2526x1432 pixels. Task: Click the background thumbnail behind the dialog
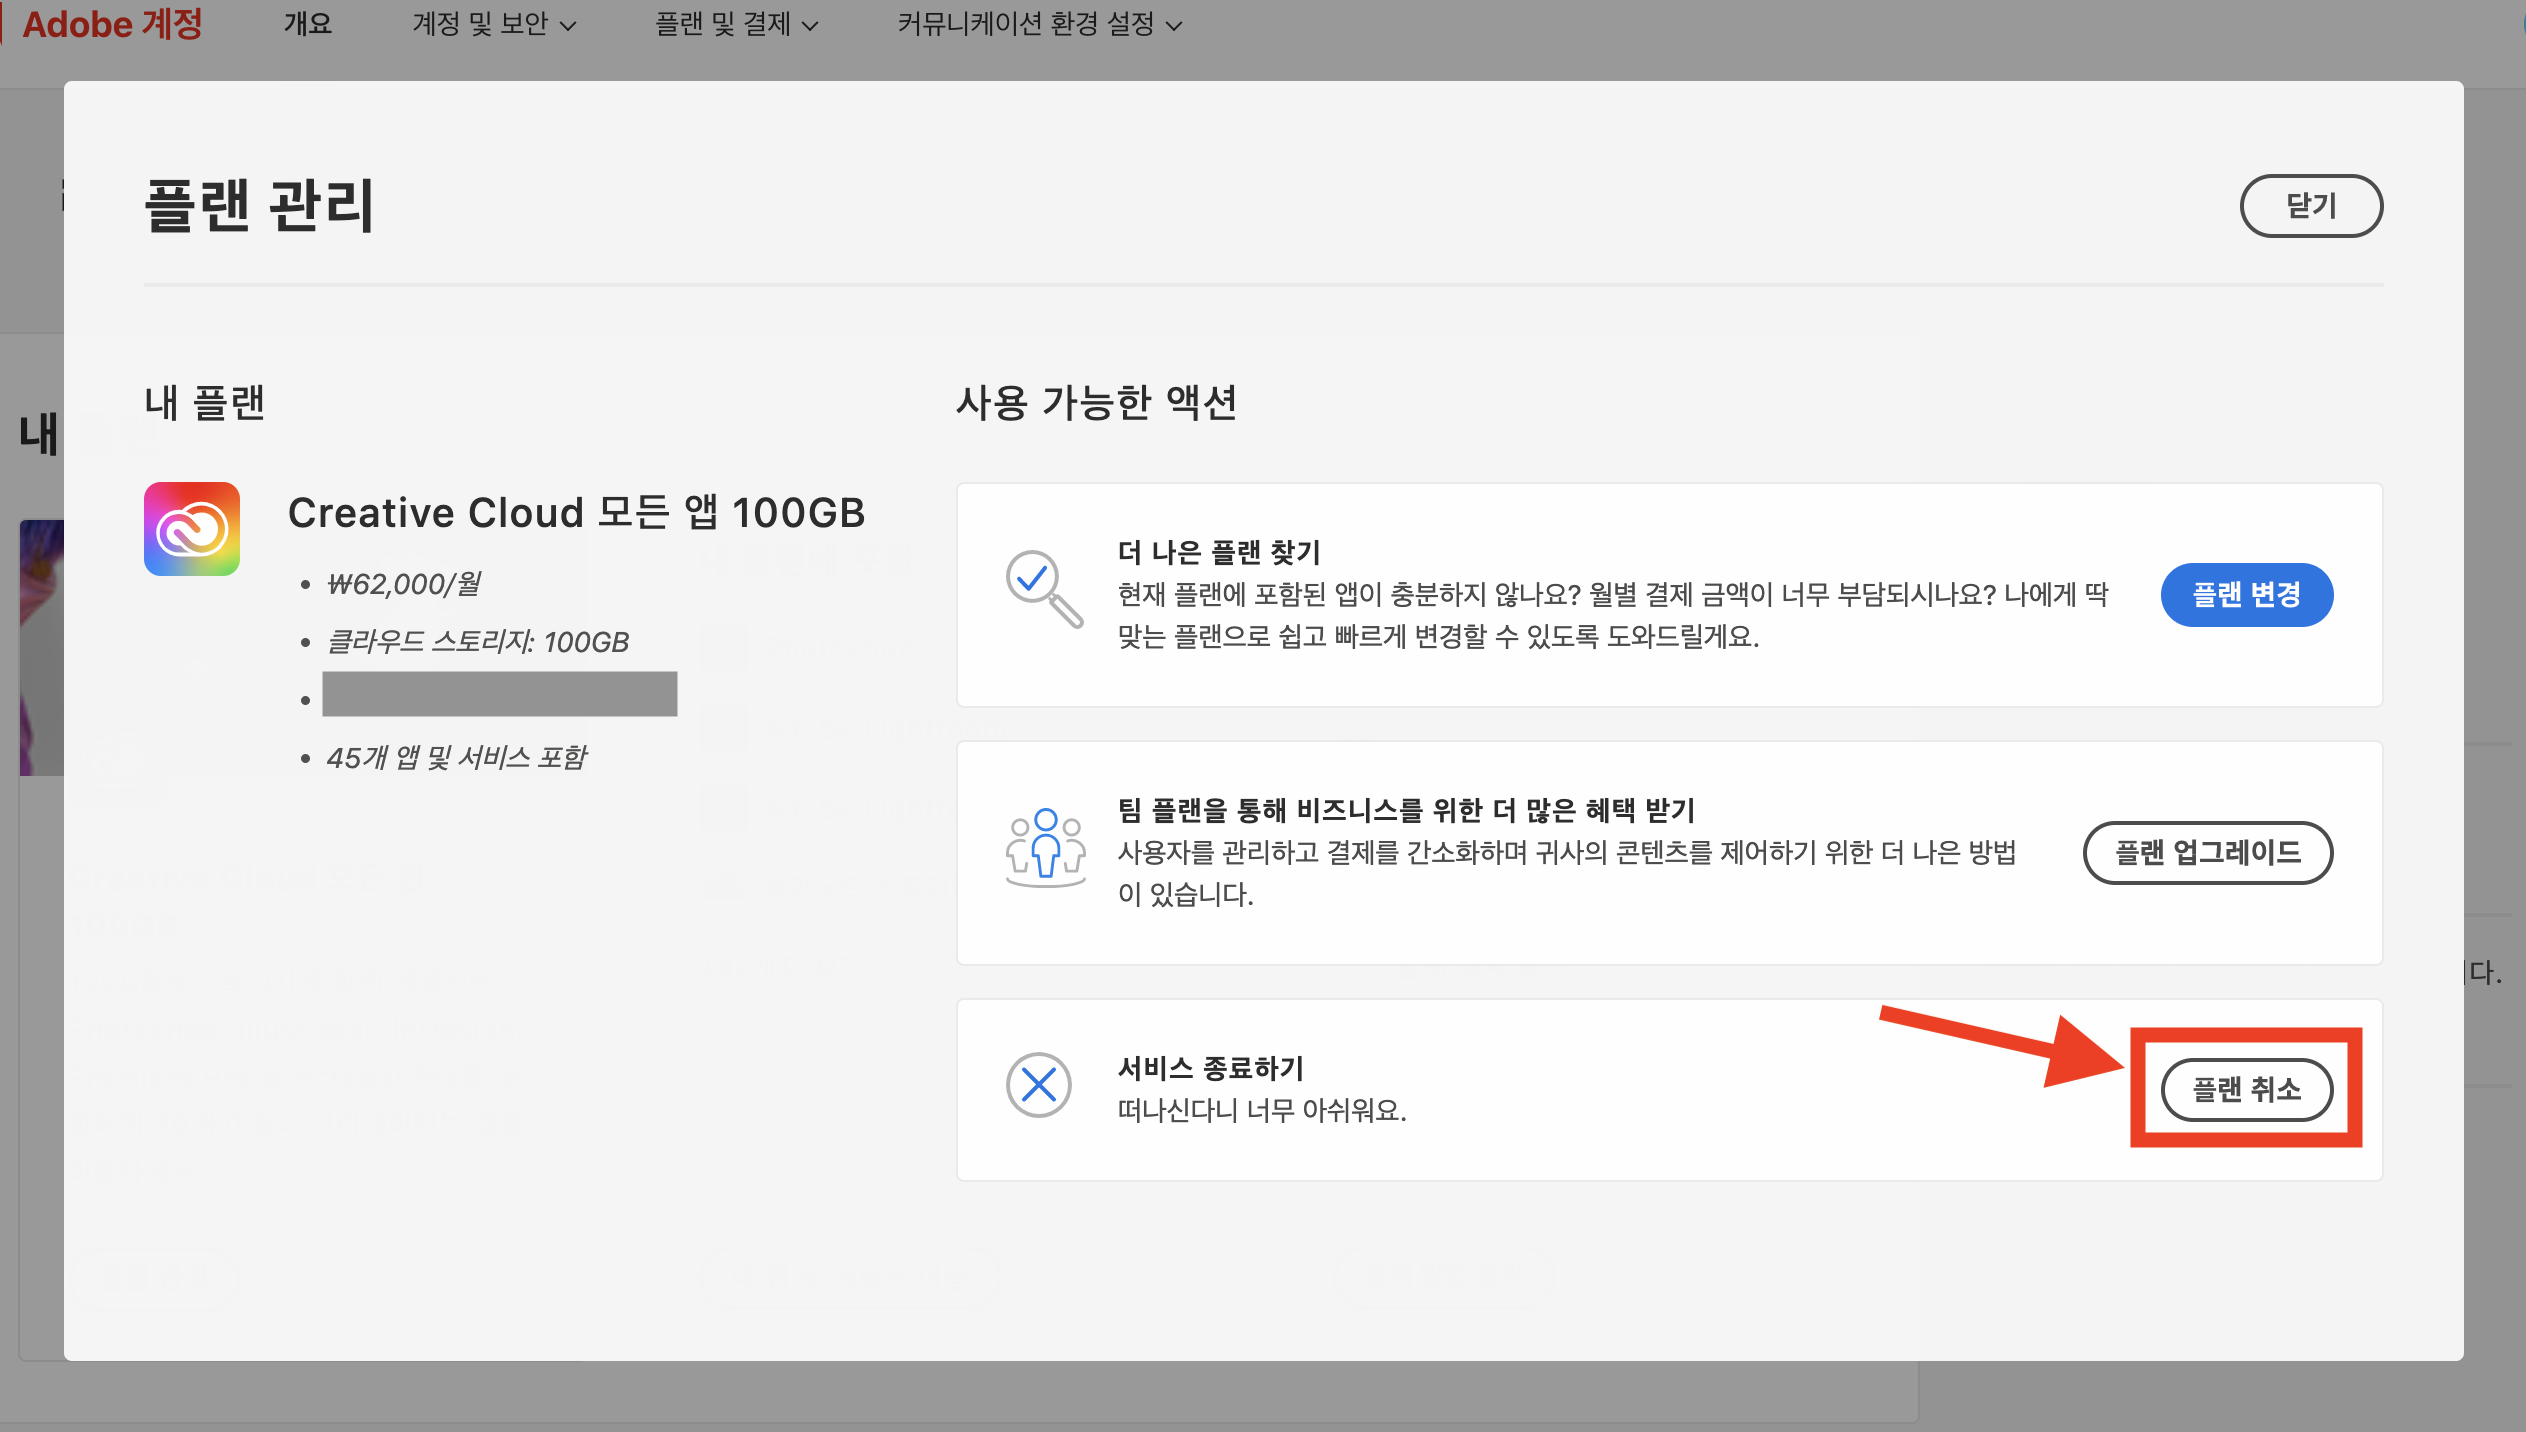pos(41,647)
